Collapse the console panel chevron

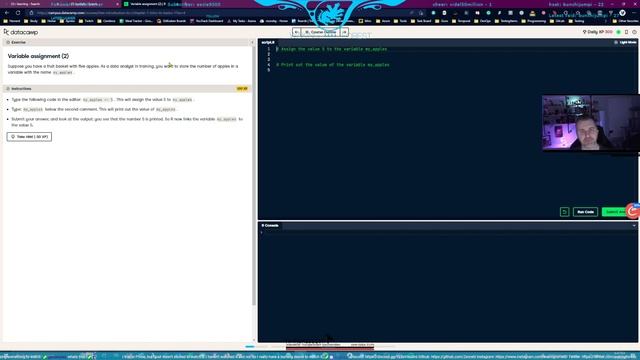click(634, 225)
